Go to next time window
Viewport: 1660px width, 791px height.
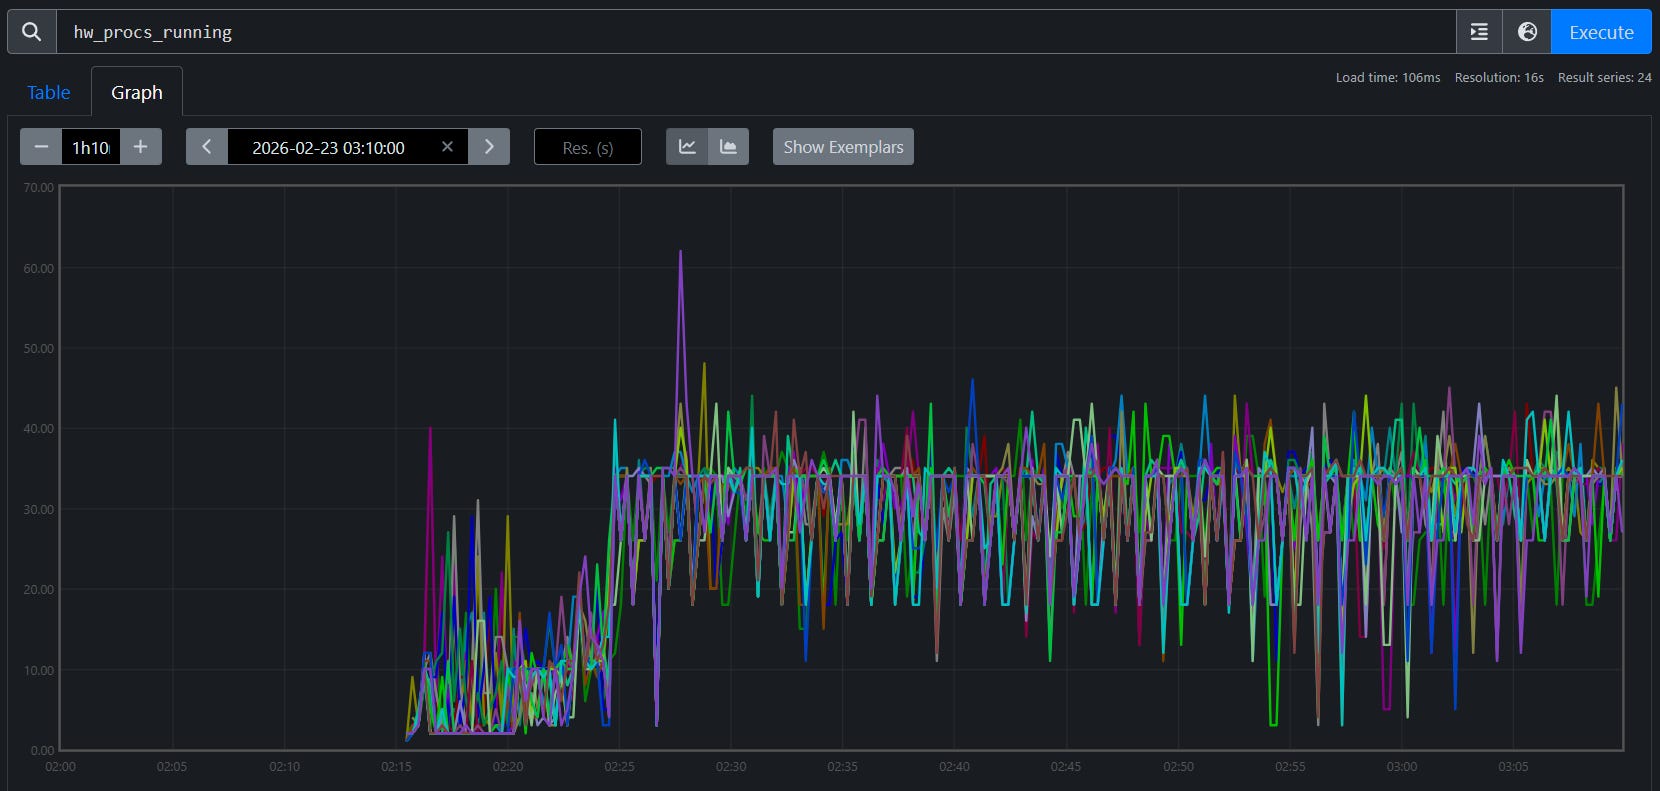coord(489,147)
